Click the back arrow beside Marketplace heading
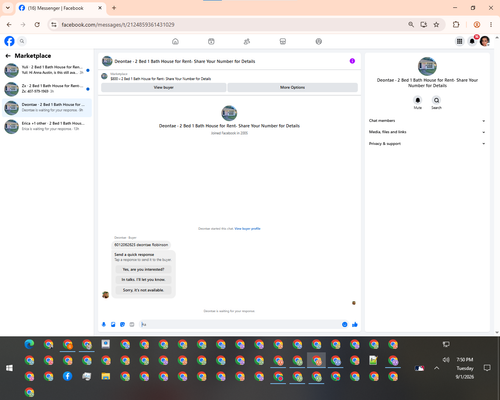The width and height of the screenshot is (500, 400). [x=8, y=56]
